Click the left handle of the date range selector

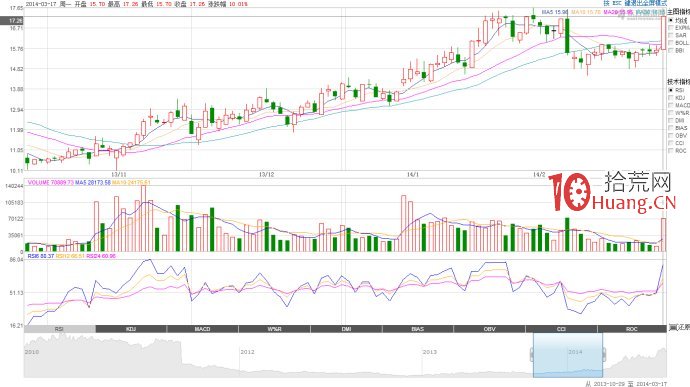[532, 354]
